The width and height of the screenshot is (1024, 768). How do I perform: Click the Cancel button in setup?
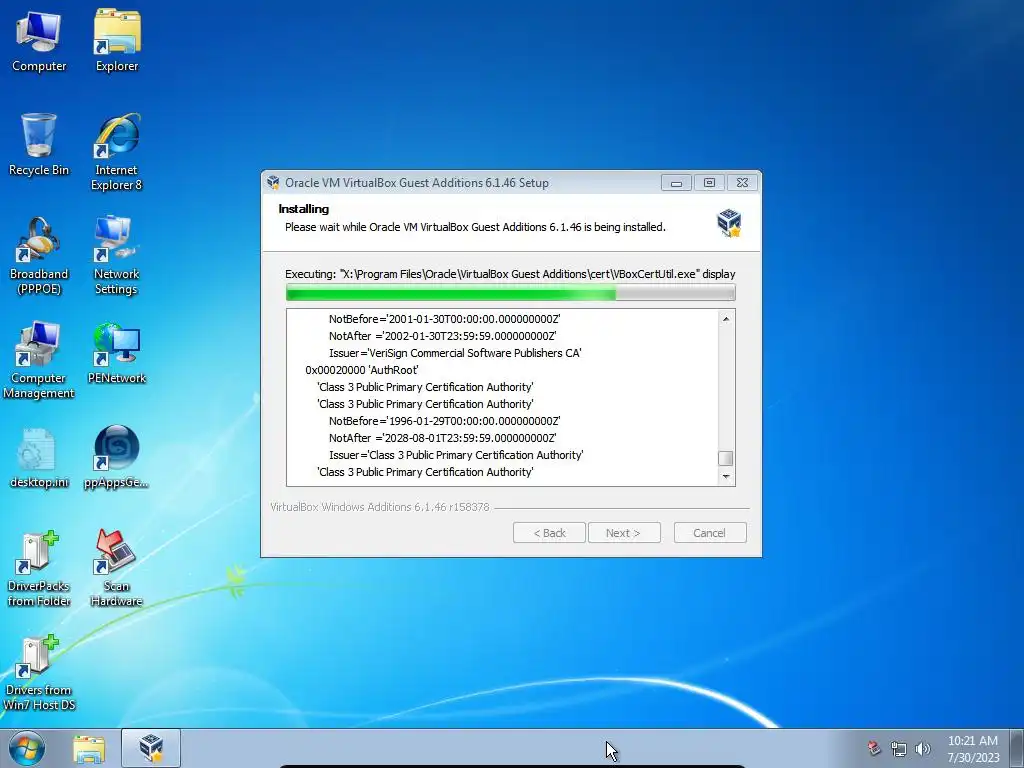(710, 533)
